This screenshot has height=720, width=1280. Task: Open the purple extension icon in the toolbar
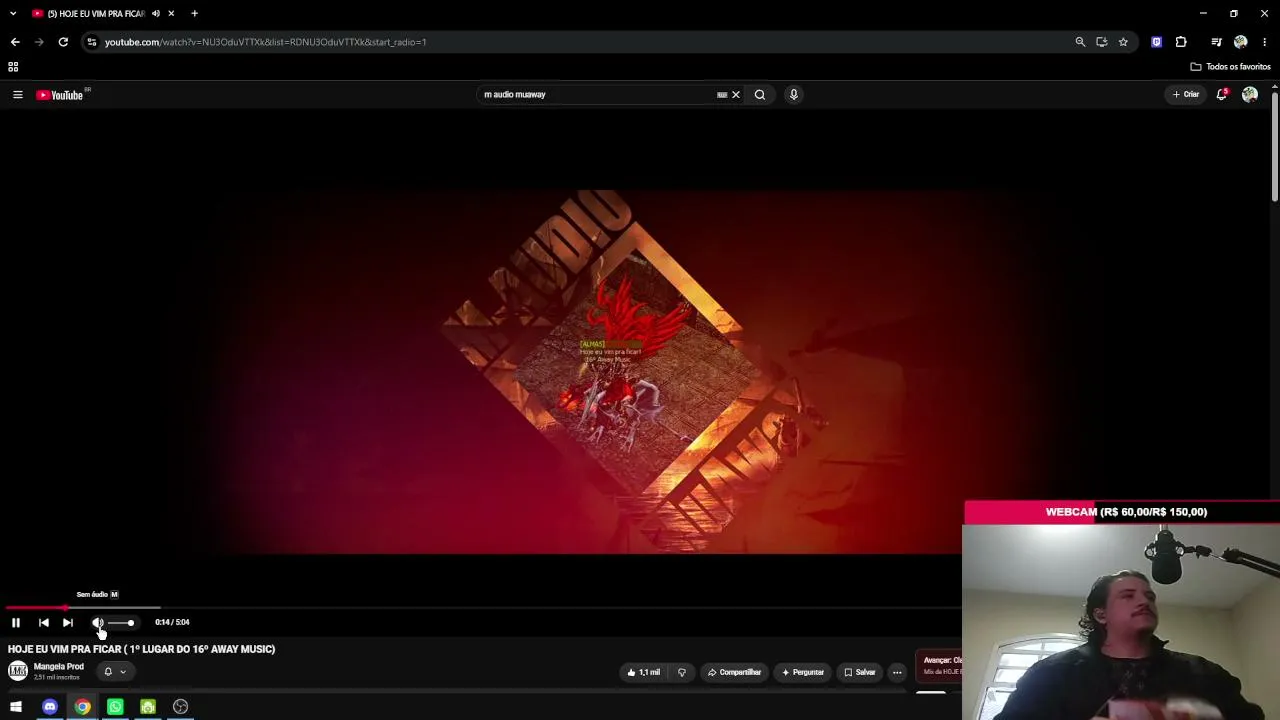point(1157,42)
